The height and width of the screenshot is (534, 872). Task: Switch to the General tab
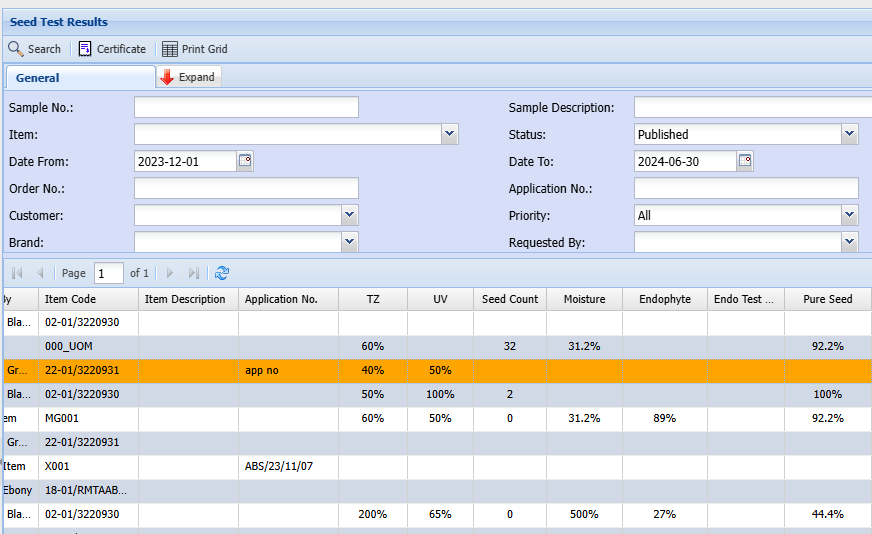(38, 78)
